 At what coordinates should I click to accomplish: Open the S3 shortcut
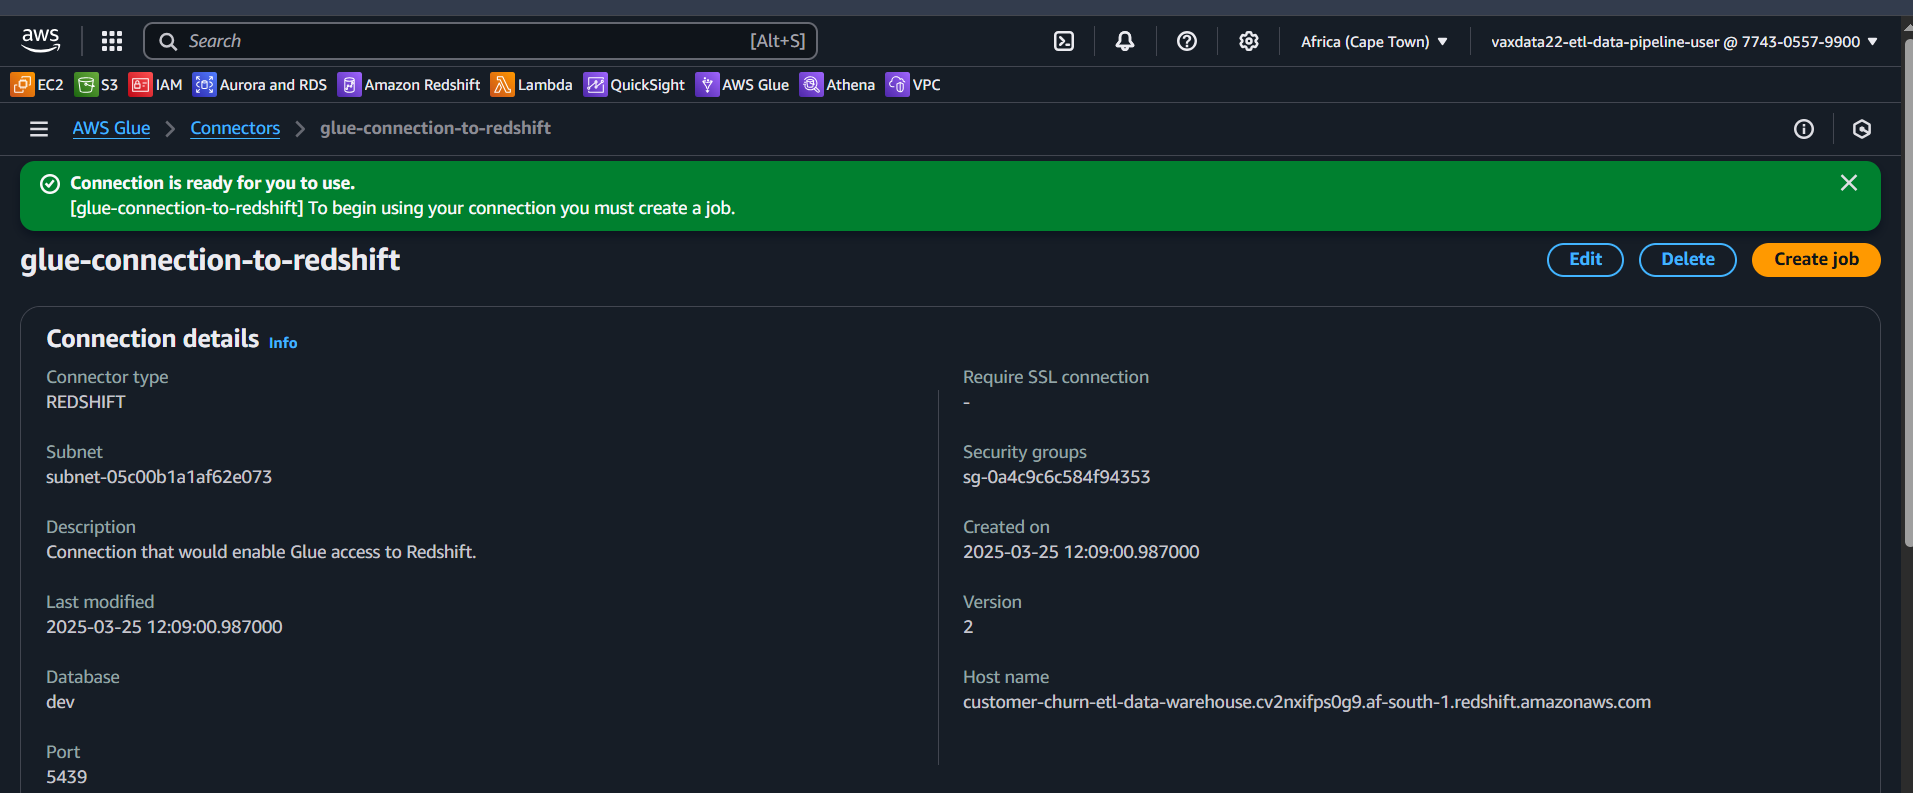pos(97,85)
